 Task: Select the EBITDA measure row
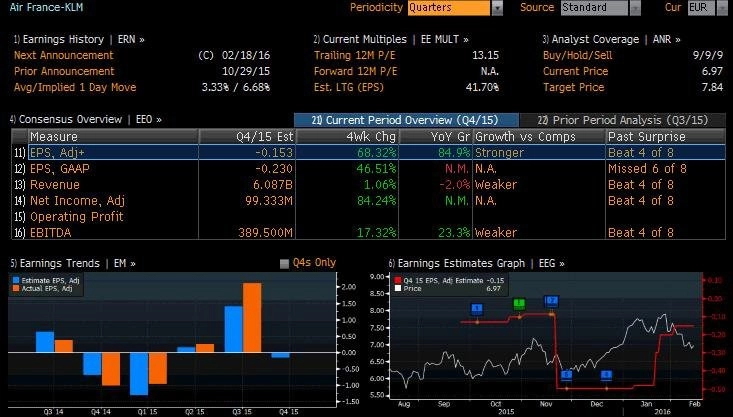coord(368,232)
